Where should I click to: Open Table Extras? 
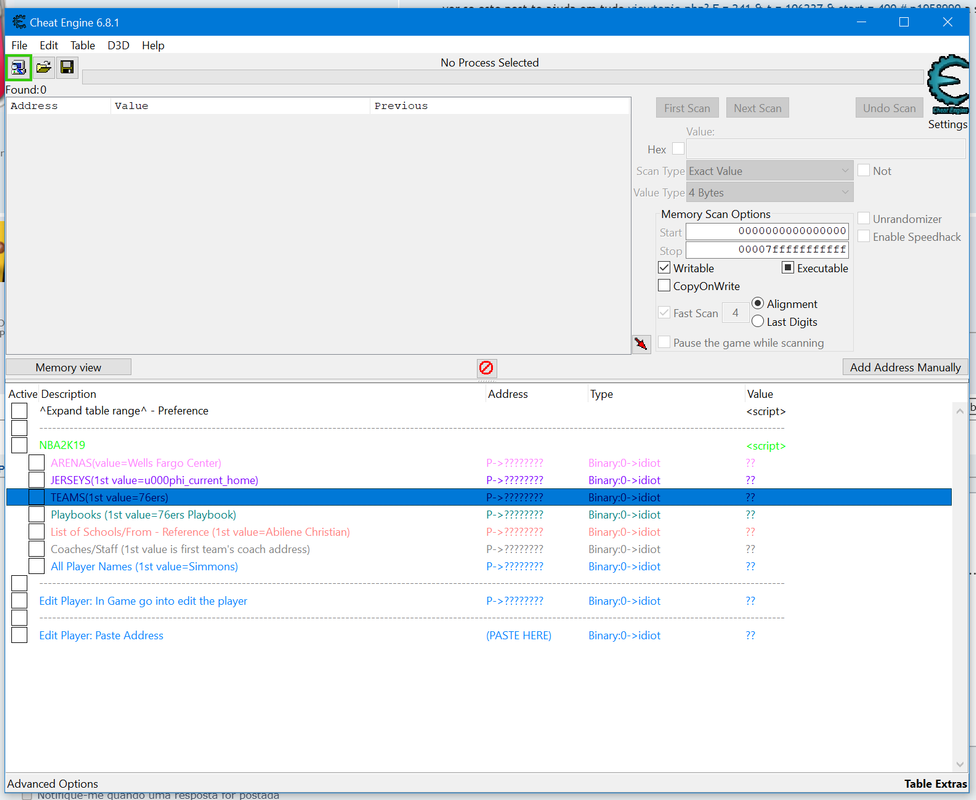pyautogui.click(x=936, y=784)
